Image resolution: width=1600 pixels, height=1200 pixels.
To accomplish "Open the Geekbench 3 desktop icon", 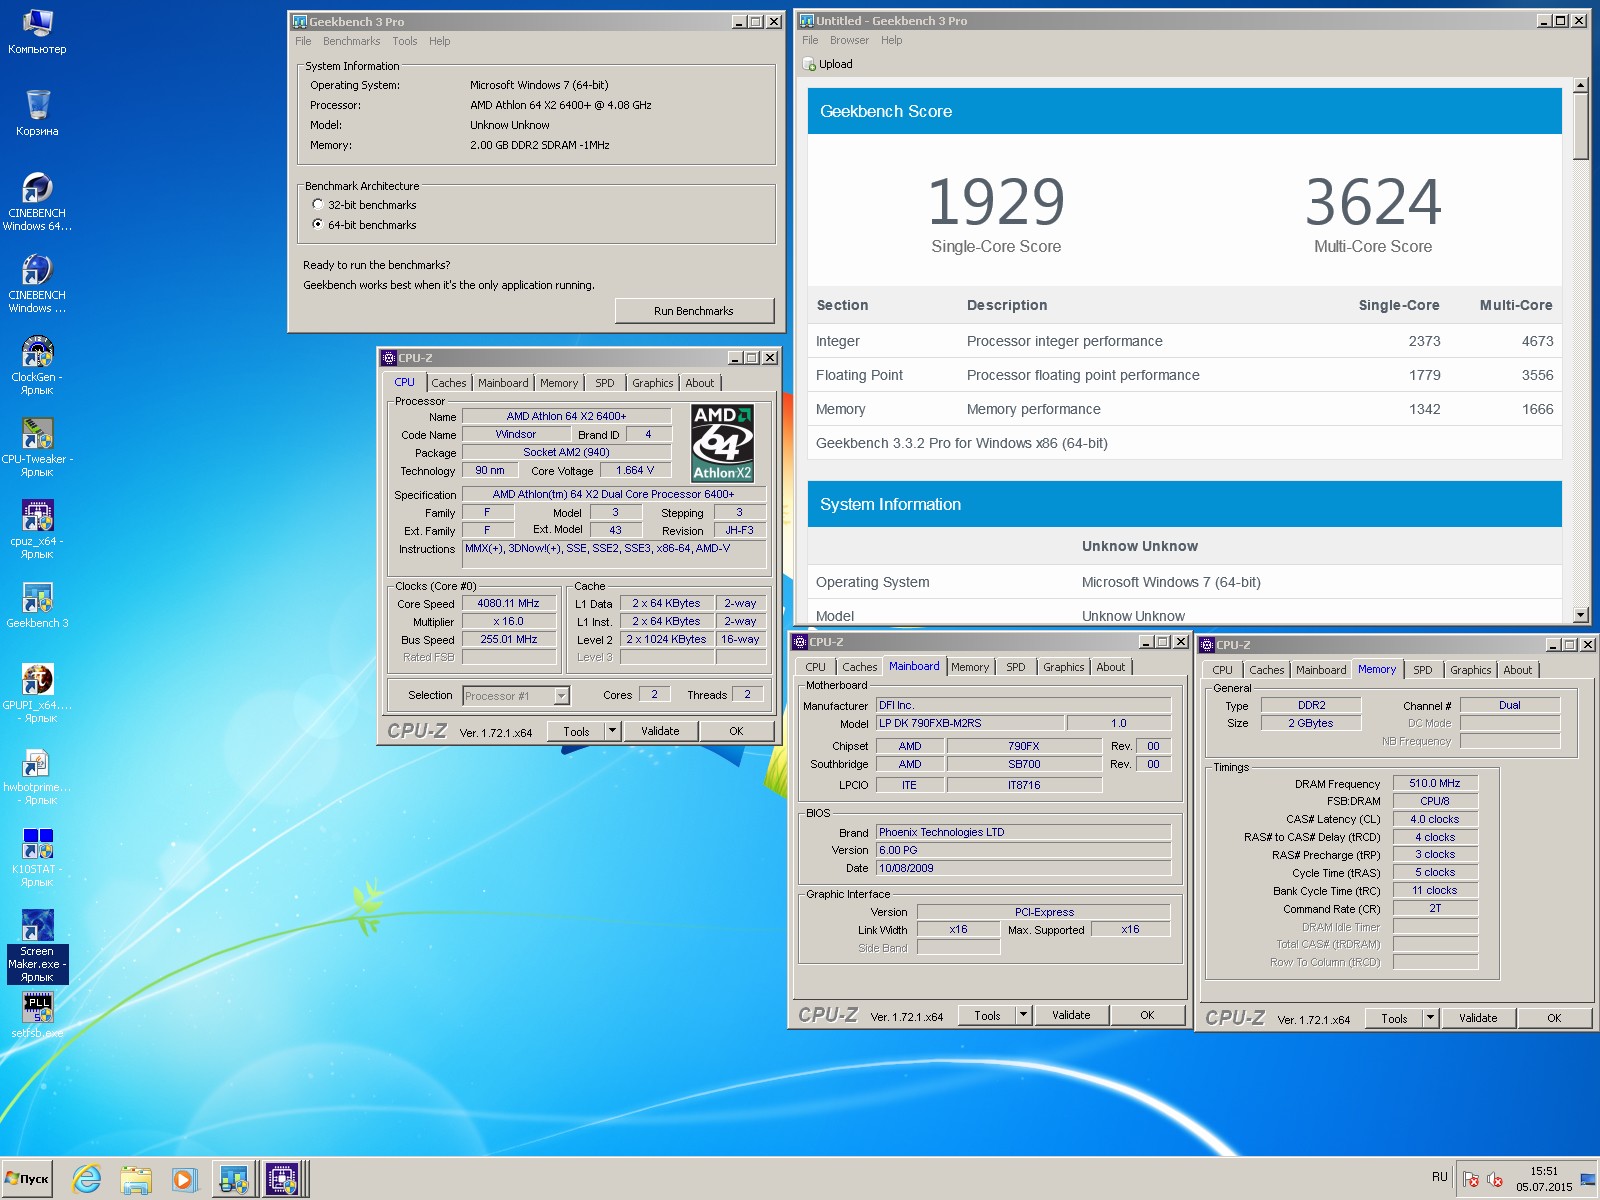I will (37, 606).
